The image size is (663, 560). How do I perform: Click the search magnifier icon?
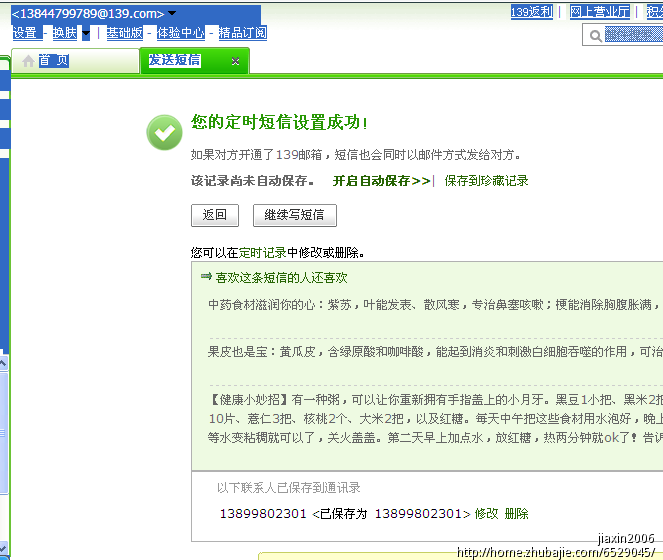coord(595,36)
